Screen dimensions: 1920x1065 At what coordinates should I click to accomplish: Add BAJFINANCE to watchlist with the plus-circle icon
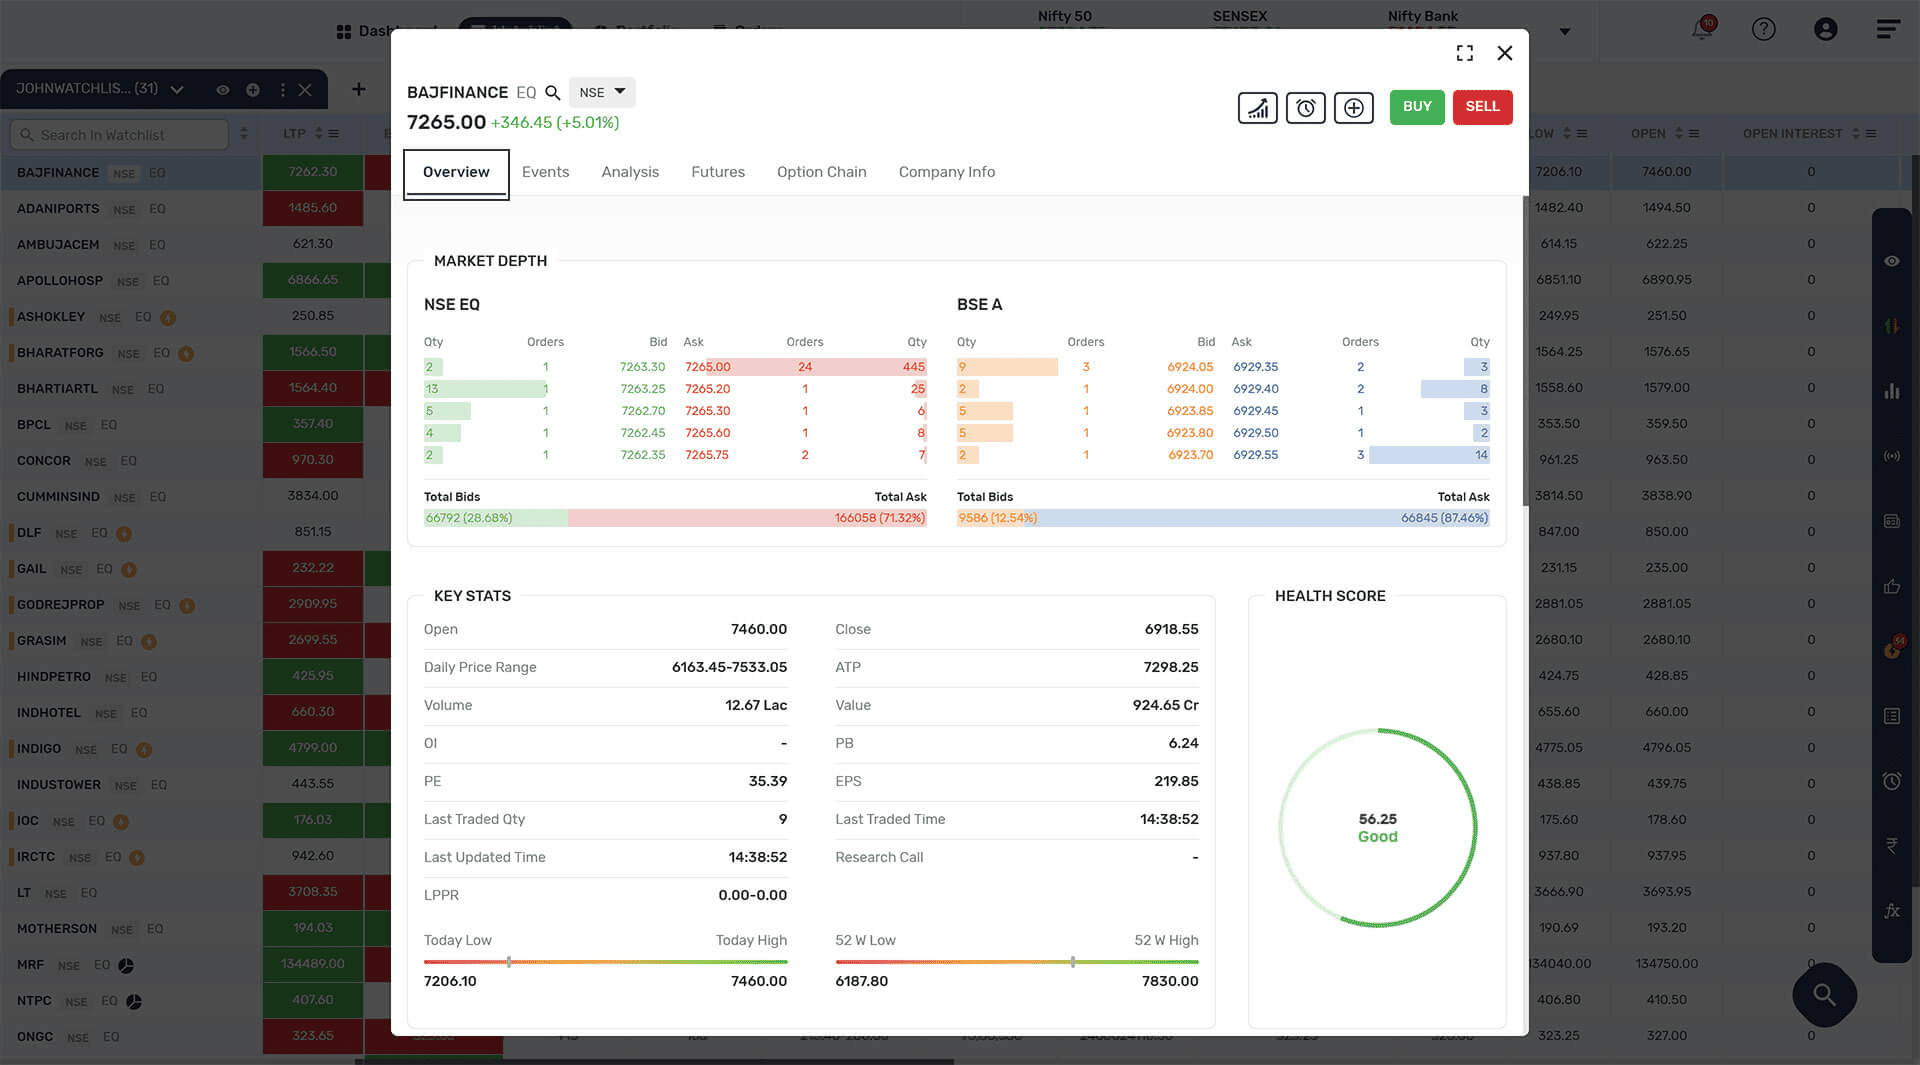pyautogui.click(x=1353, y=107)
